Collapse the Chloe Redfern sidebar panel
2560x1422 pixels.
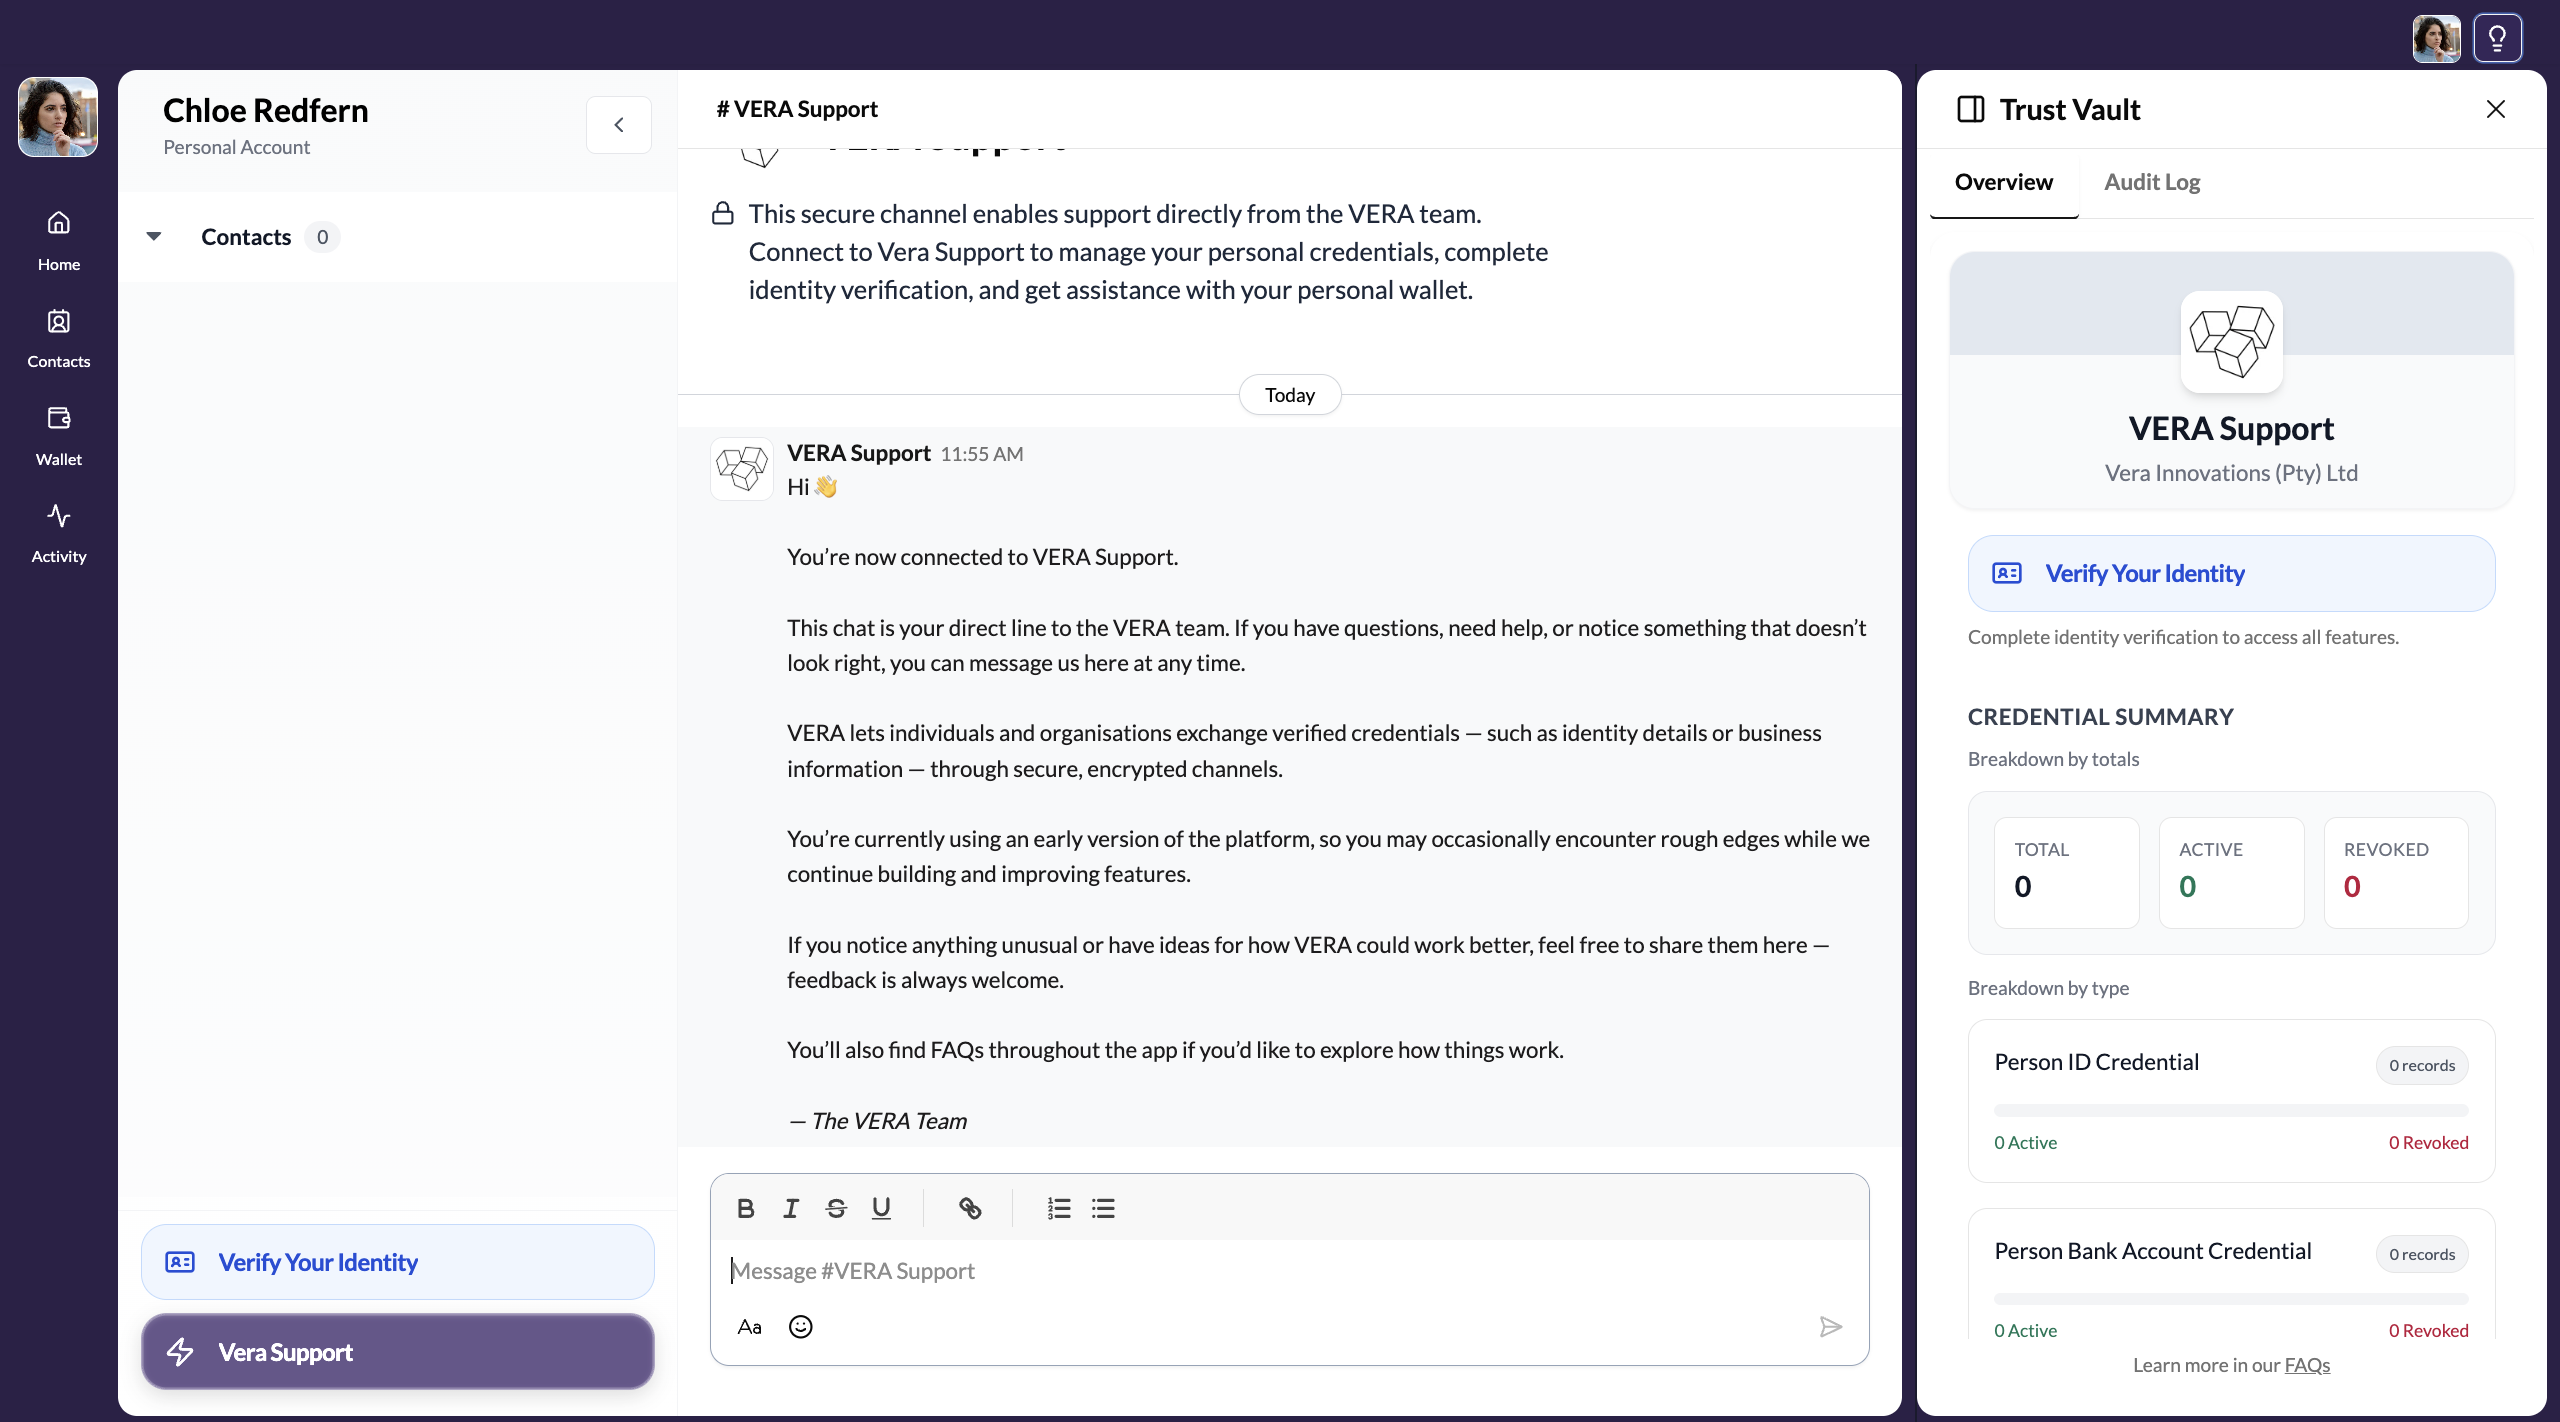click(619, 124)
